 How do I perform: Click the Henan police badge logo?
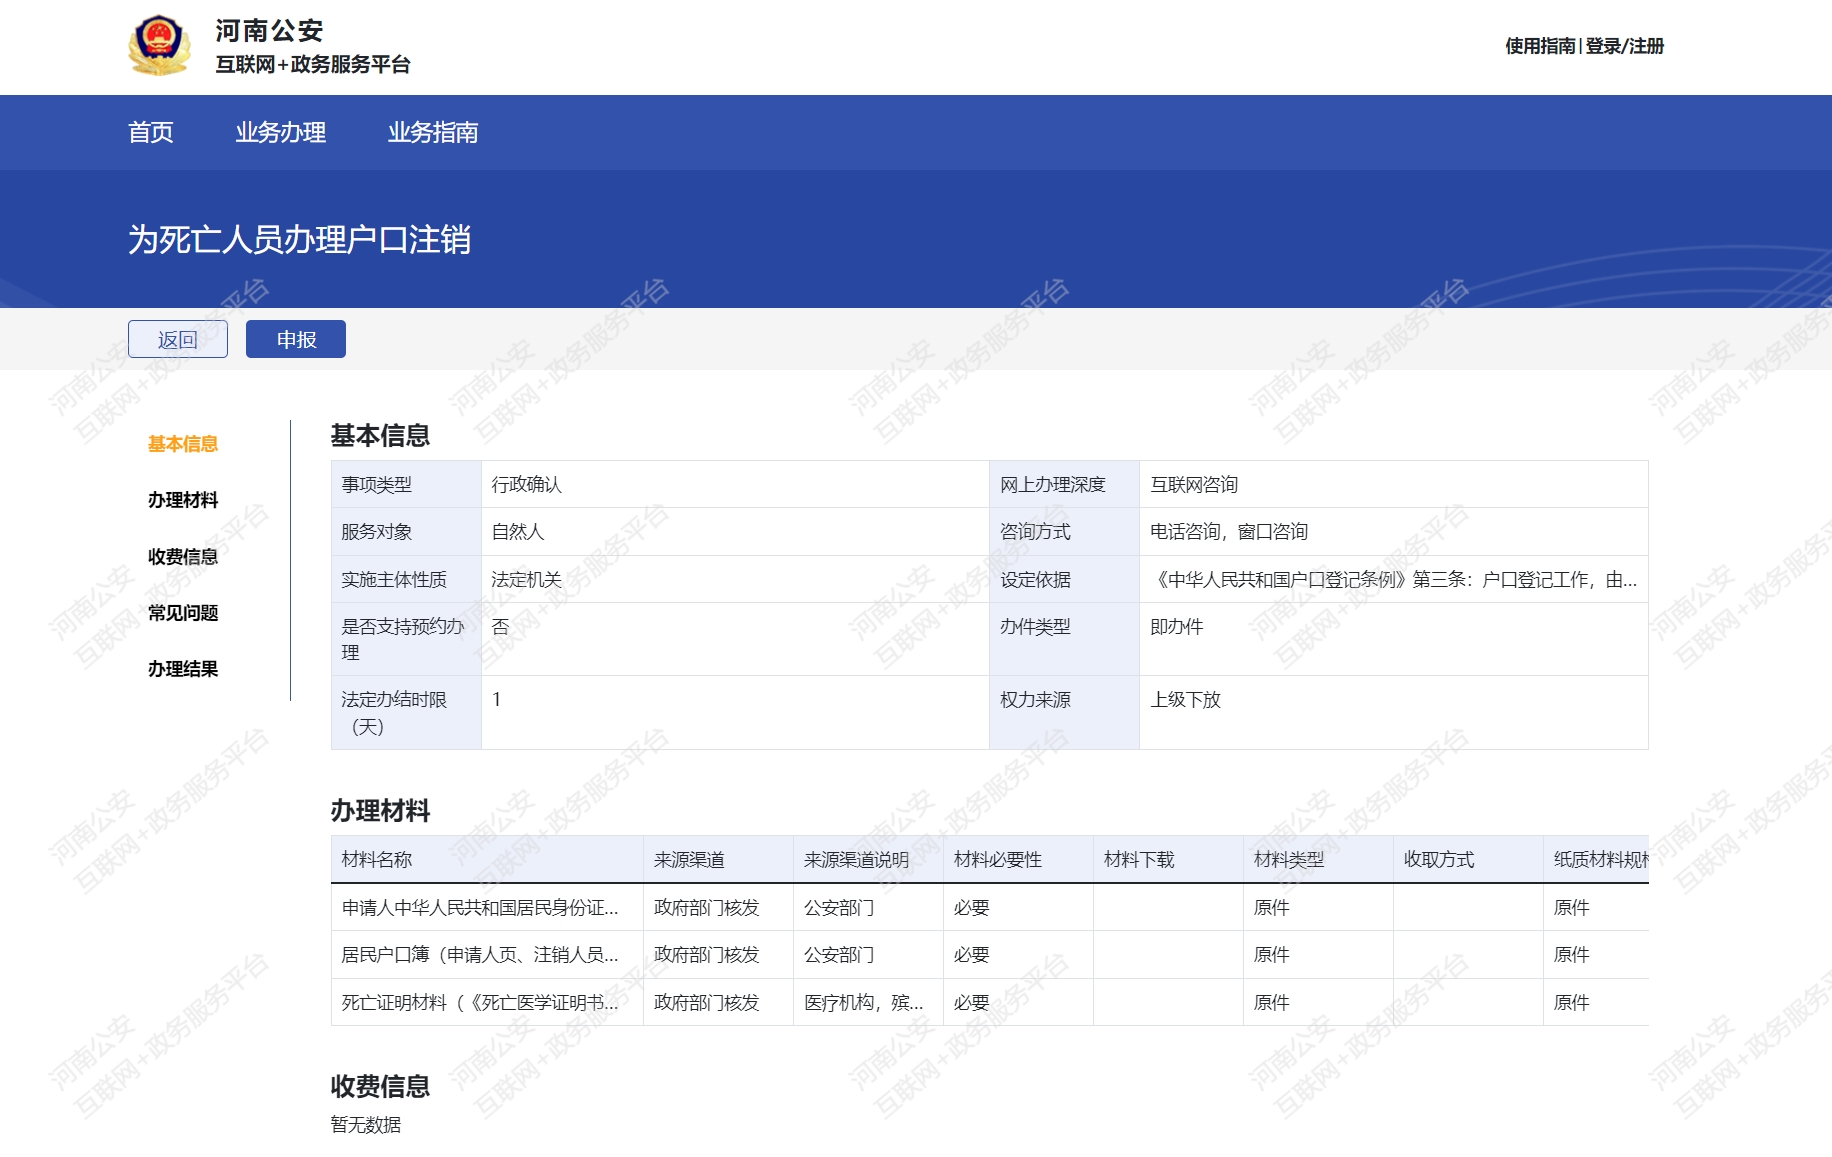pos(159,46)
